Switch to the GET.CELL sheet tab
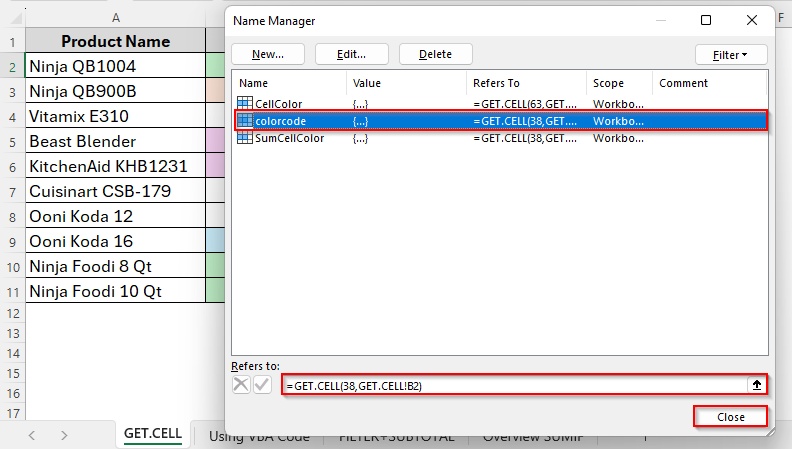Viewport: 792px width, 449px height. point(152,434)
